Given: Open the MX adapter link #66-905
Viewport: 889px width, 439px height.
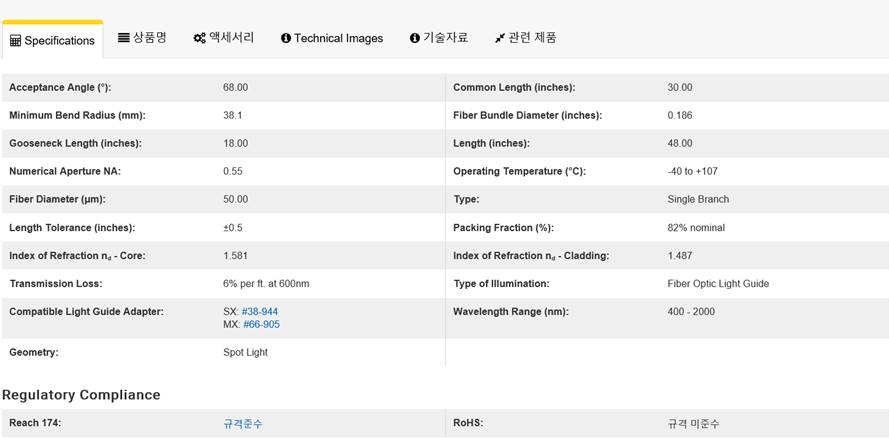Looking at the screenshot, I should pyautogui.click(x=261, y=325).
